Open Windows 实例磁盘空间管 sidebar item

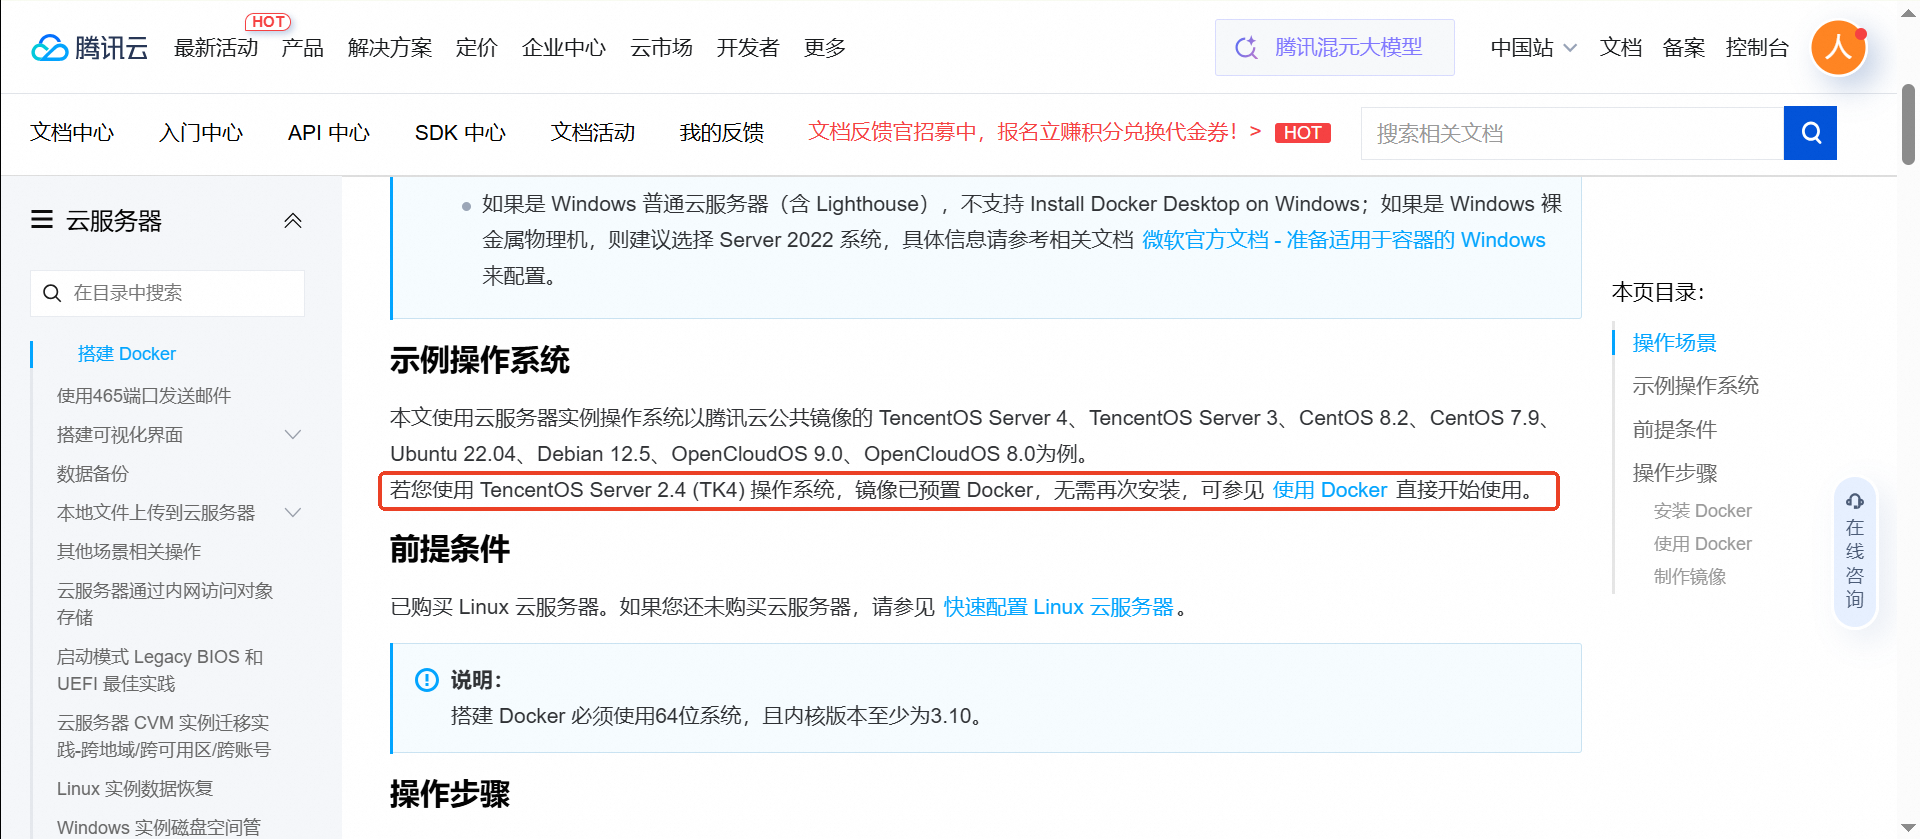click(159, 828)
